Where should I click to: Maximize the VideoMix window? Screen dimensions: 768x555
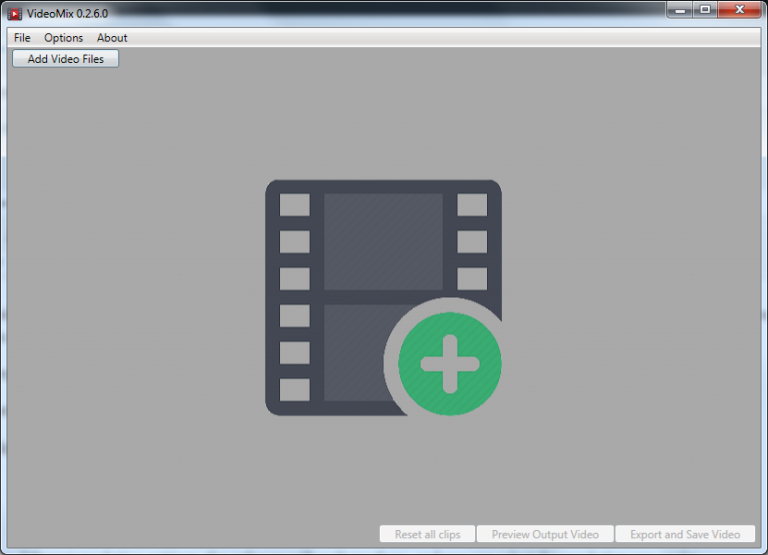(x=705, y=10)
